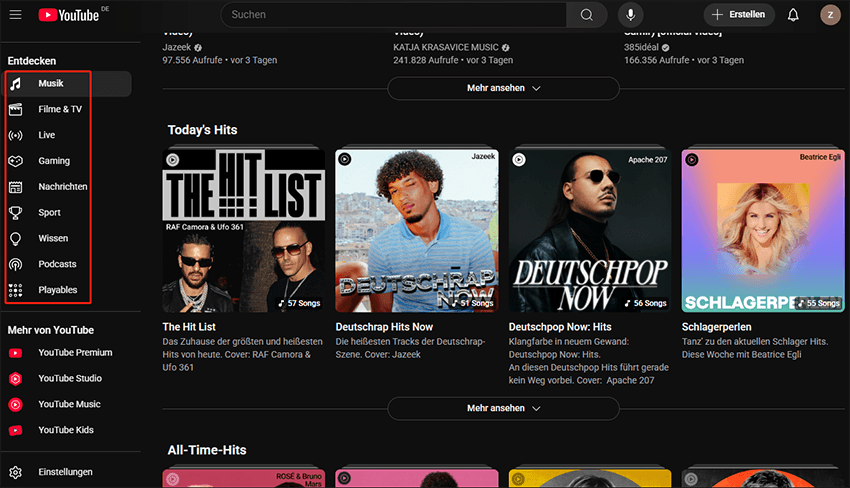Open the Jazeek channel link
This screenshot has height=488, width=850.
[x=177, y=48]
